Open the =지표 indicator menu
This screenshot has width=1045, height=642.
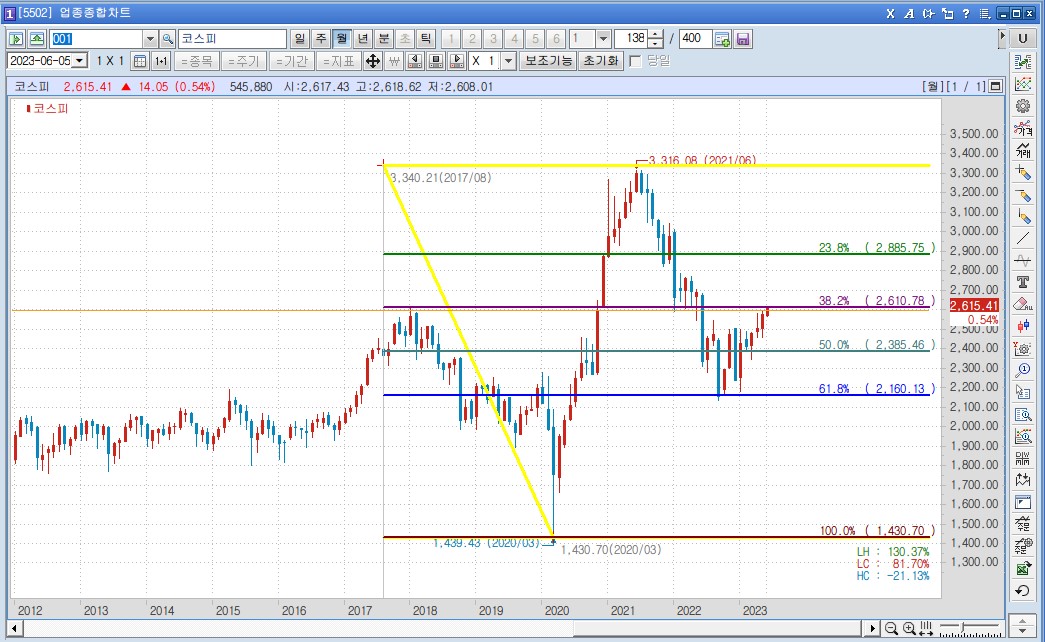(338, 61)
